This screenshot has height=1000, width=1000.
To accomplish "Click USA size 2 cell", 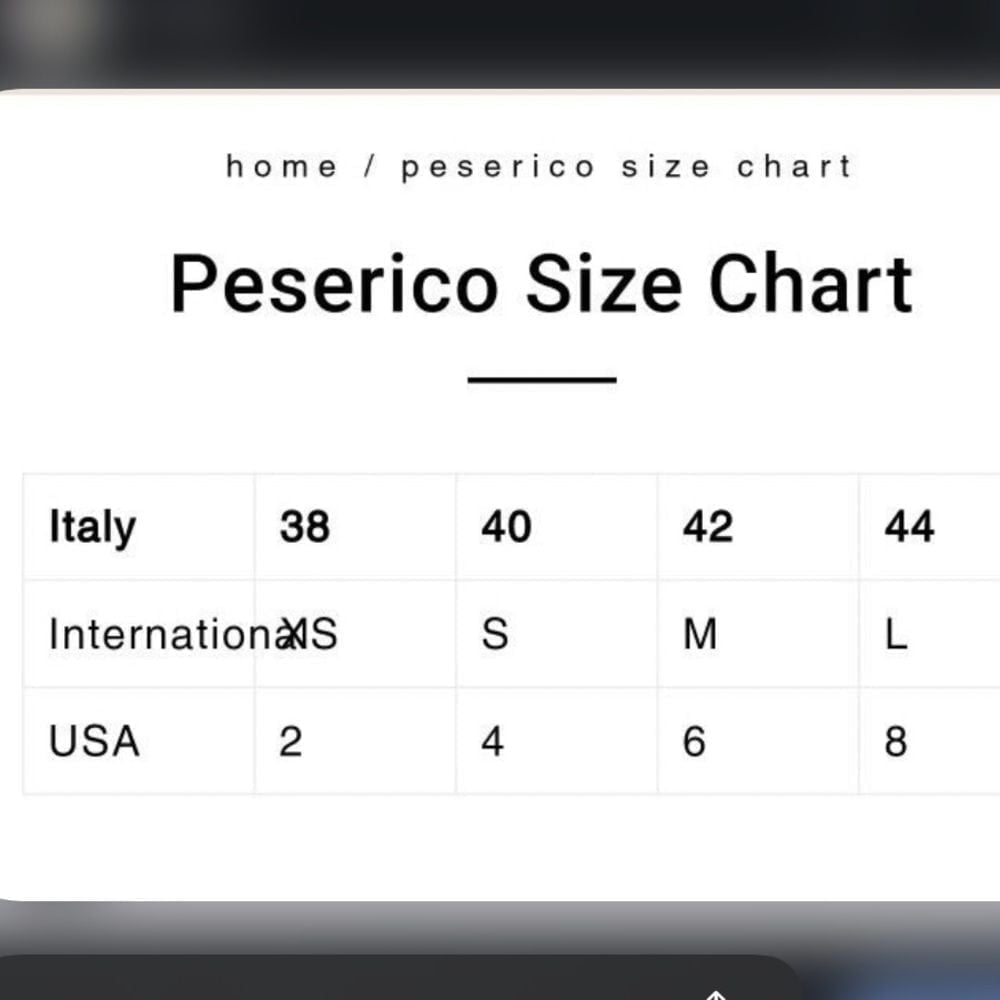I will 355,741.
